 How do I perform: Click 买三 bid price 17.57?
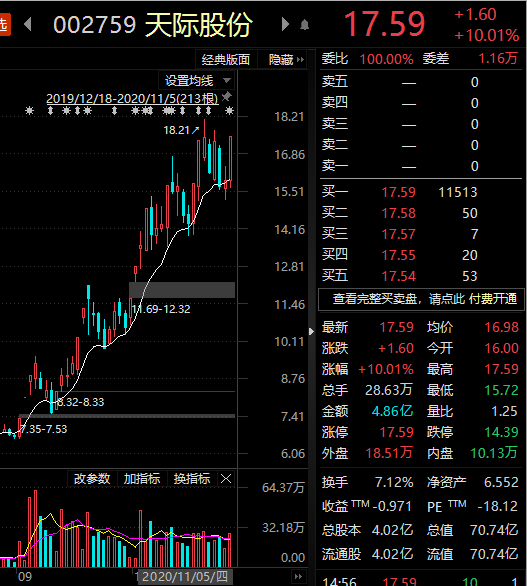(398, 234)
